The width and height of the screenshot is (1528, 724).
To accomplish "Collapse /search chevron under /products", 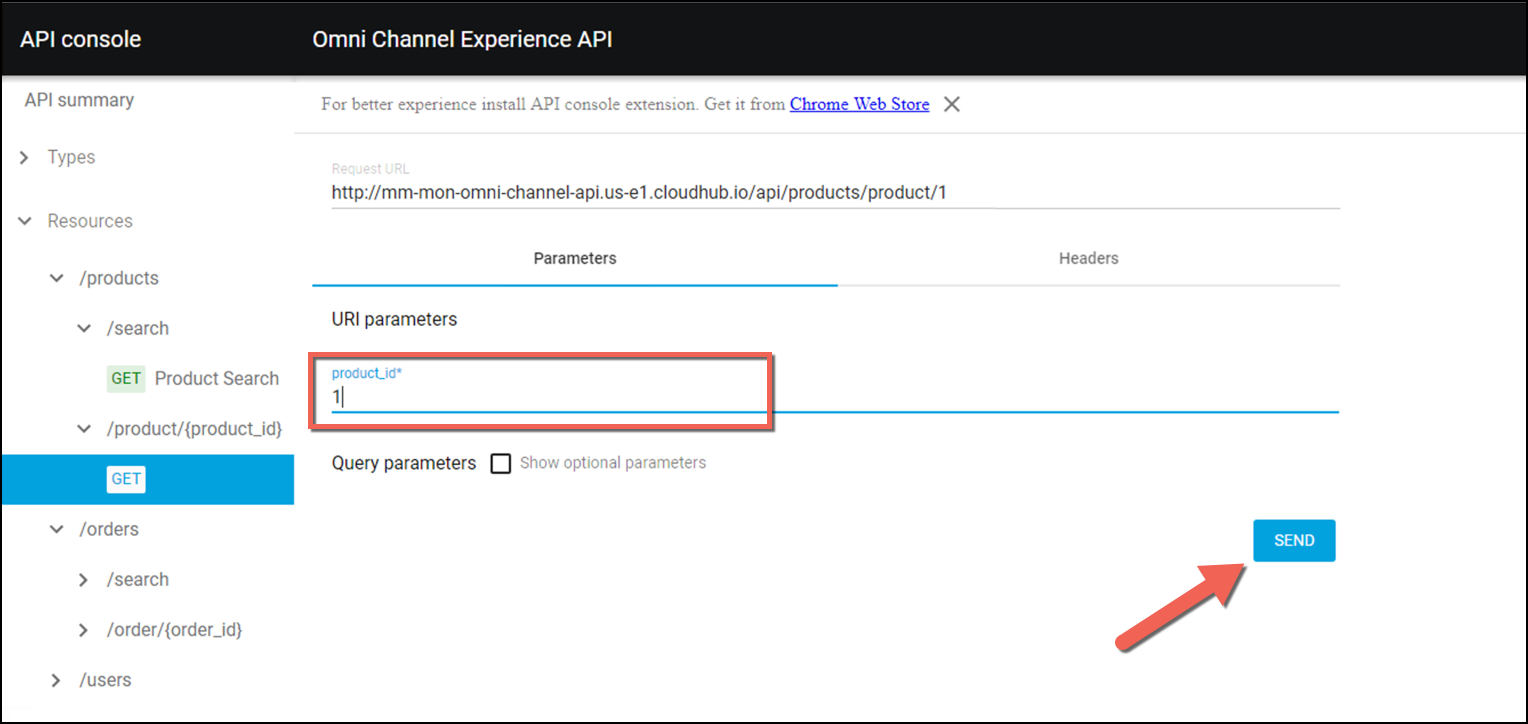I will click(84, 328).
